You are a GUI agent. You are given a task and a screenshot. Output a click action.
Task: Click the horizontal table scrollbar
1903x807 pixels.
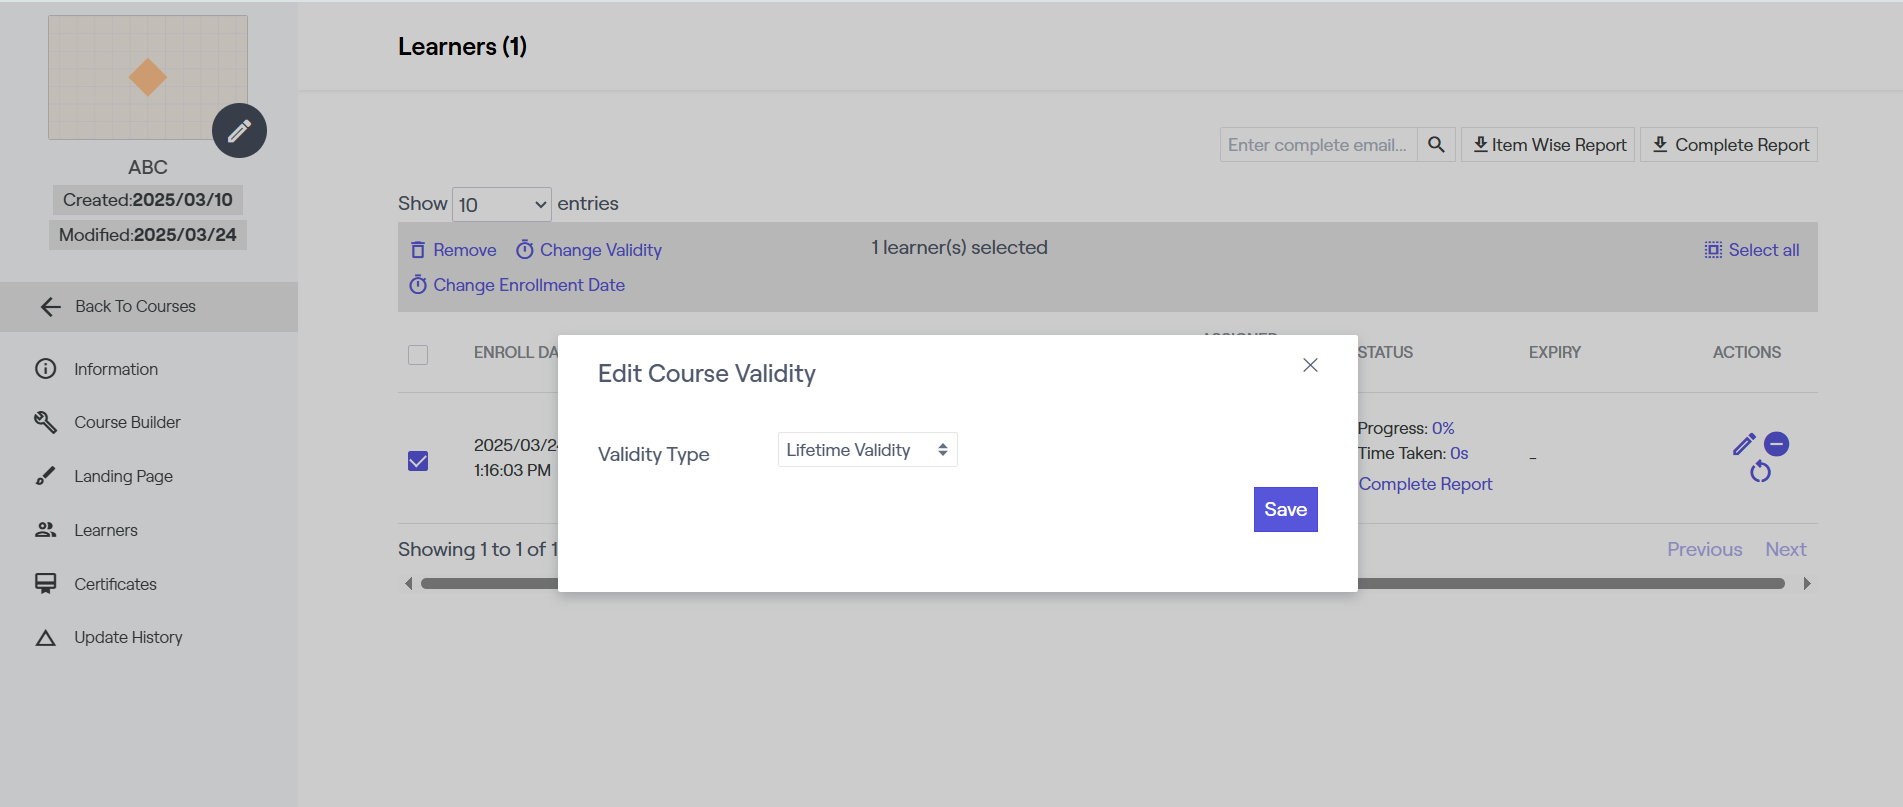point(1570,583)
